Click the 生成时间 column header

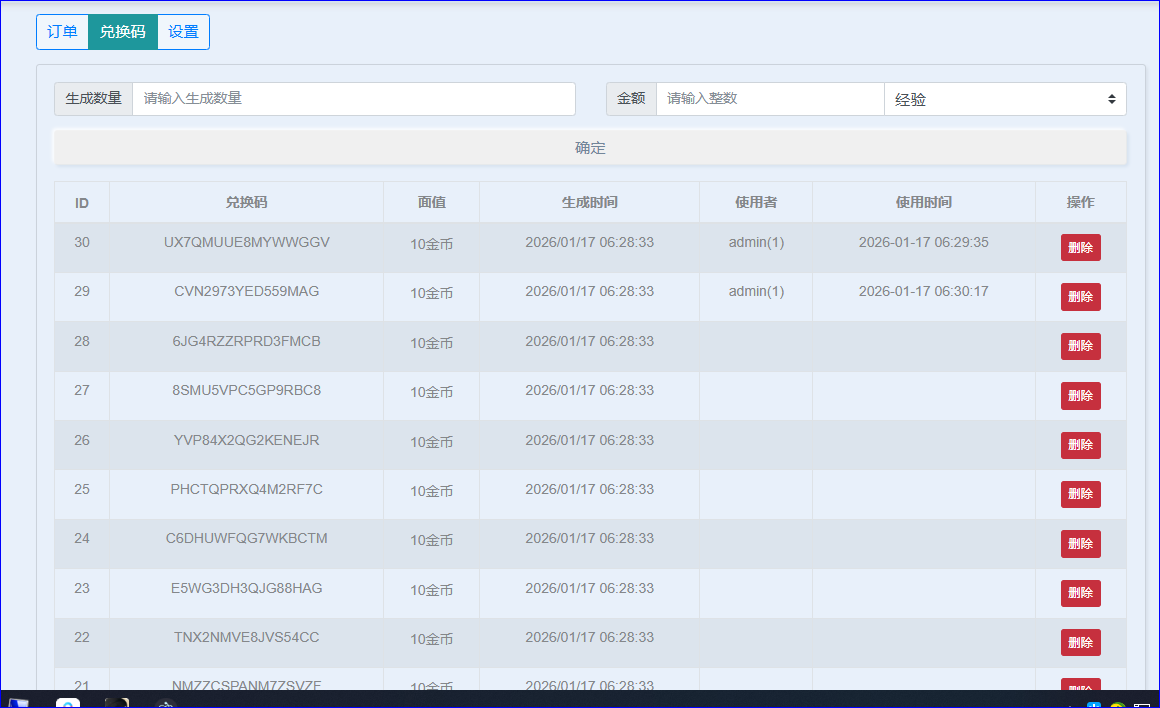point(589,202)
